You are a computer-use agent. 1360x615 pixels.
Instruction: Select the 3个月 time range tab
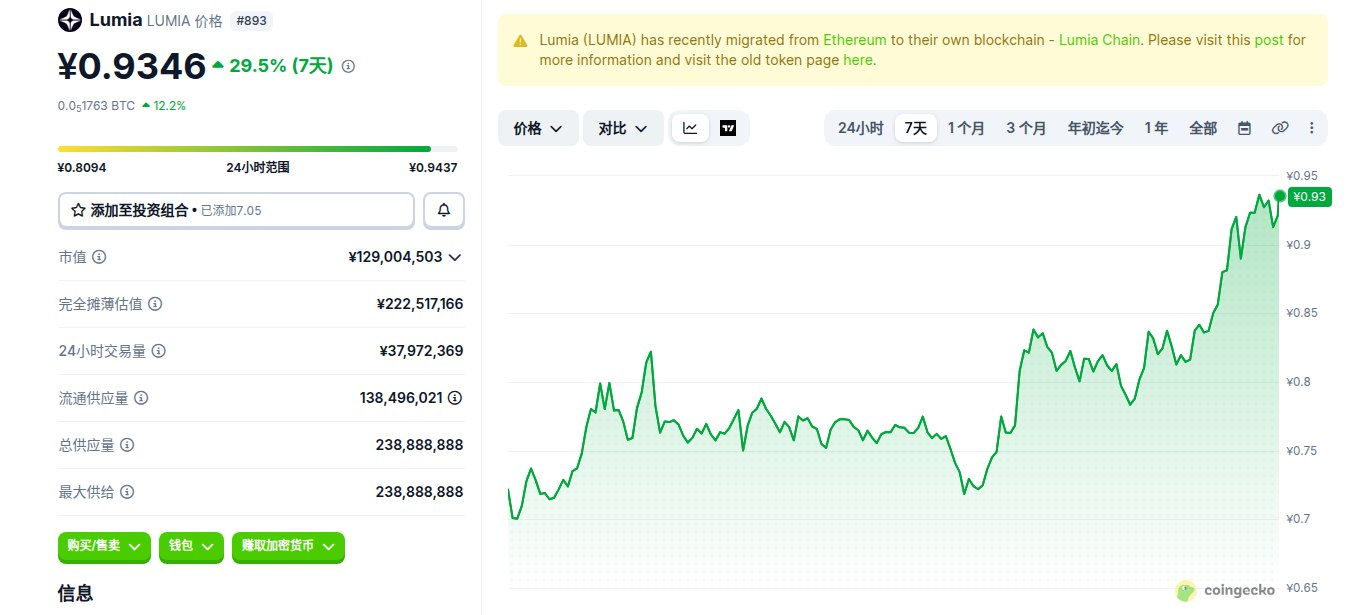coord(1026,128)
